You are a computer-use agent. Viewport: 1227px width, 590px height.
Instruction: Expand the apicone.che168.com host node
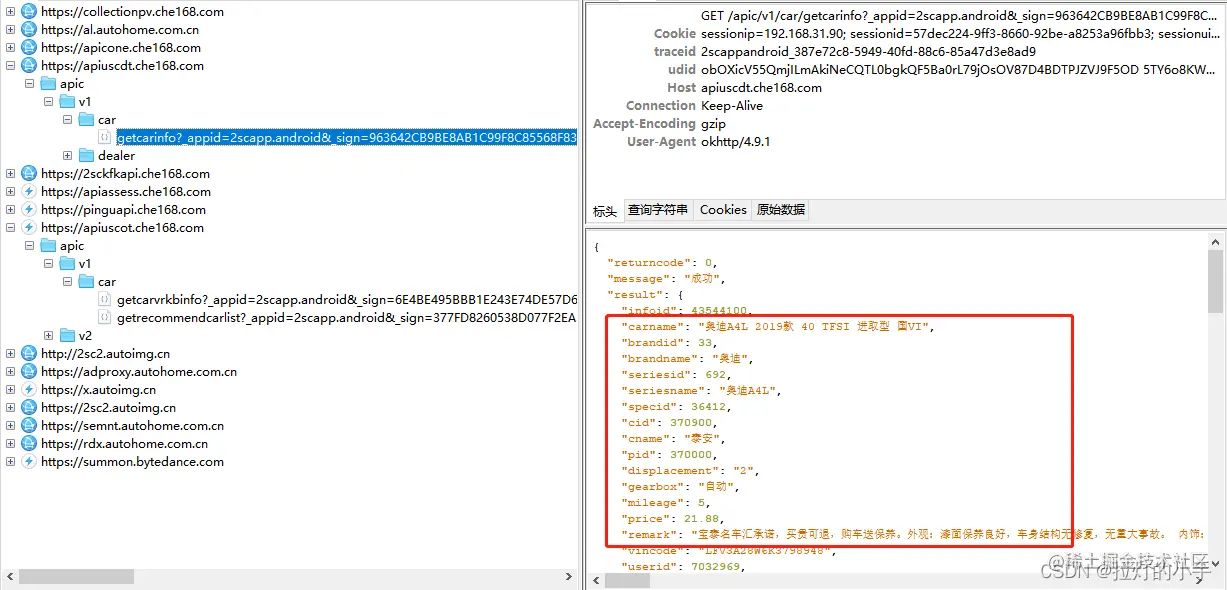[10, 48]
